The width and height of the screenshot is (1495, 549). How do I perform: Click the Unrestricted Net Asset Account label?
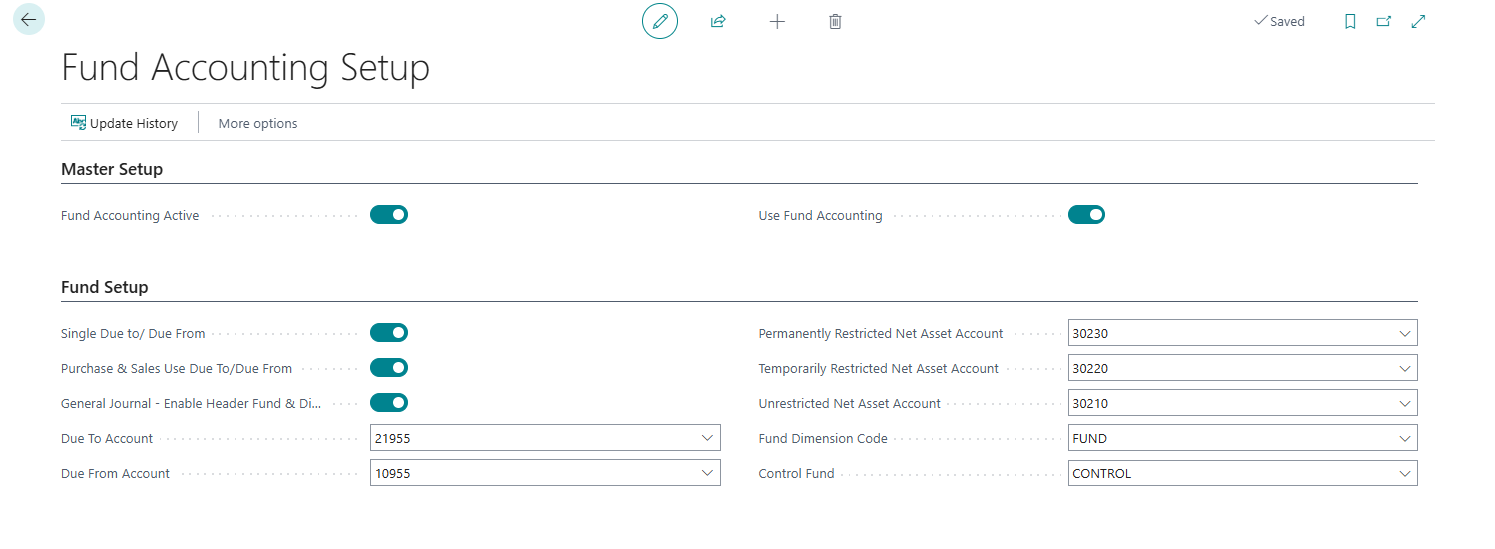click(x=850, y=403)
